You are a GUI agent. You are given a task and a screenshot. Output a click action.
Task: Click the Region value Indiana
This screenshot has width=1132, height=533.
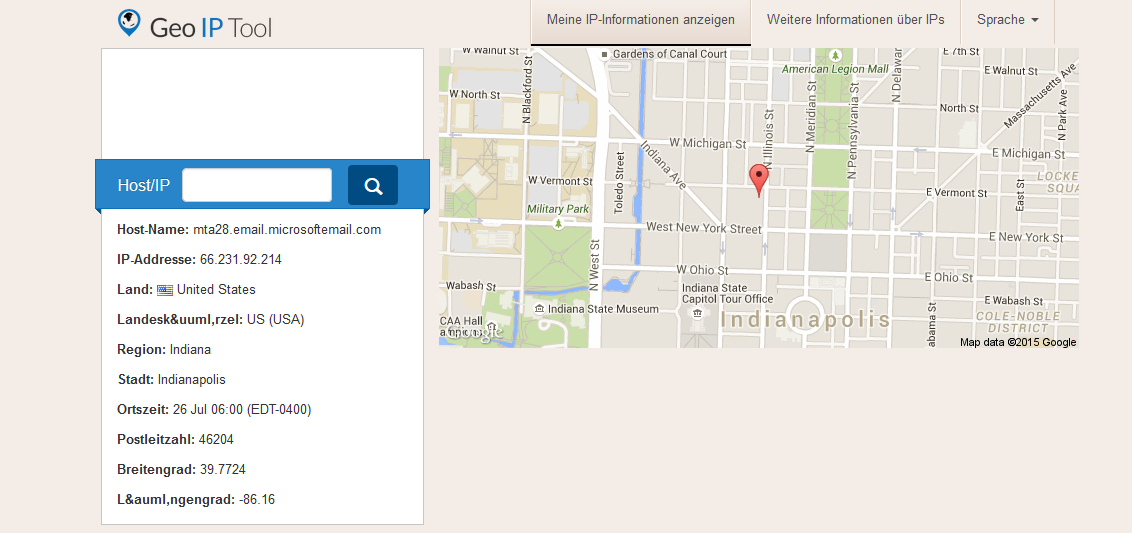[x=190, y=350]
